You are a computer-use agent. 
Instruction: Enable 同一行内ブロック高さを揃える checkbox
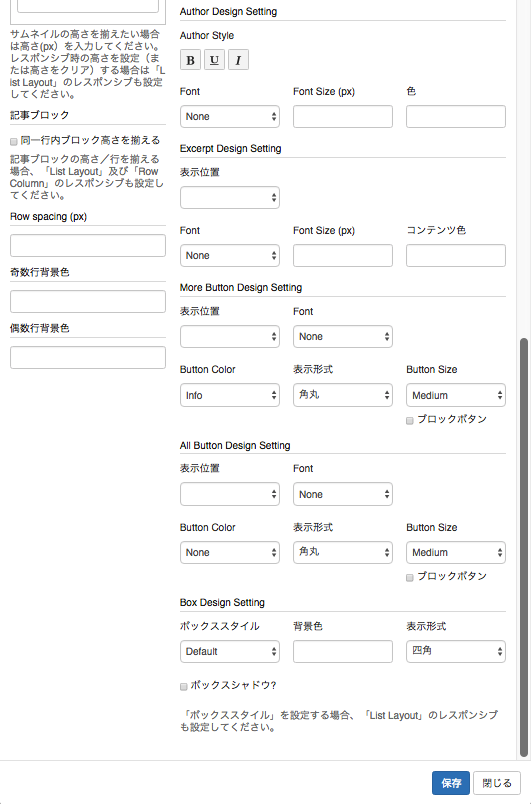coord(14,142)
